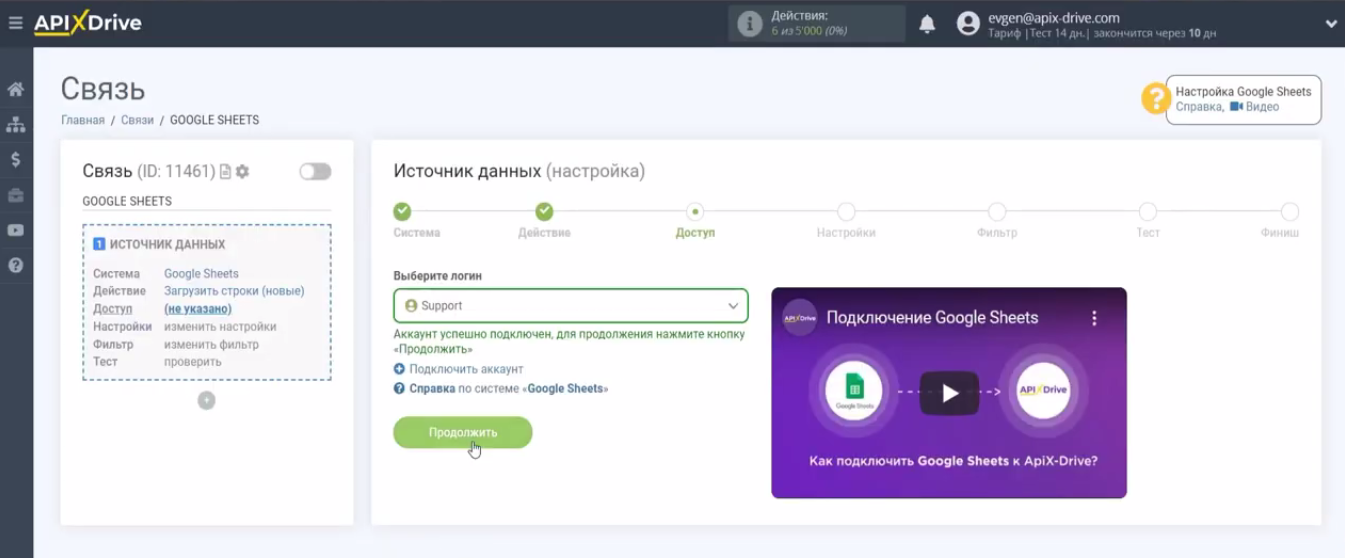Image resolution: width=1345 pixels, height=558 pixels.
Task: Open the connection settings gear icon
Action: (x=242, y=172)
